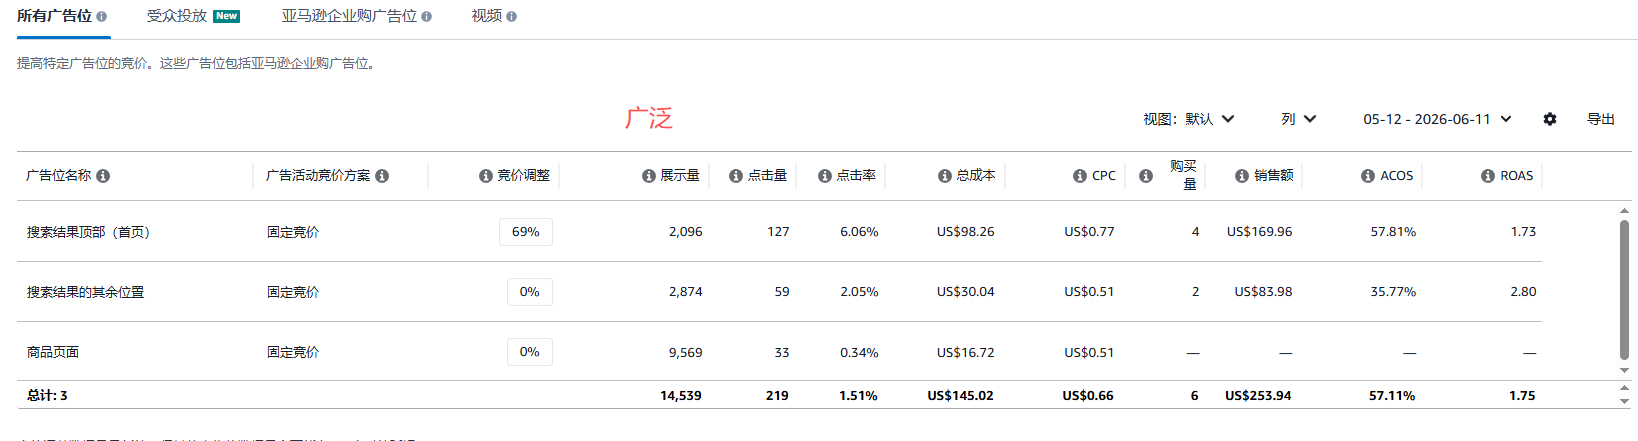Click info icon before 点击率 header
Image resolution: width=1638 pixels, height=441 pixels.
pos(825,176)
